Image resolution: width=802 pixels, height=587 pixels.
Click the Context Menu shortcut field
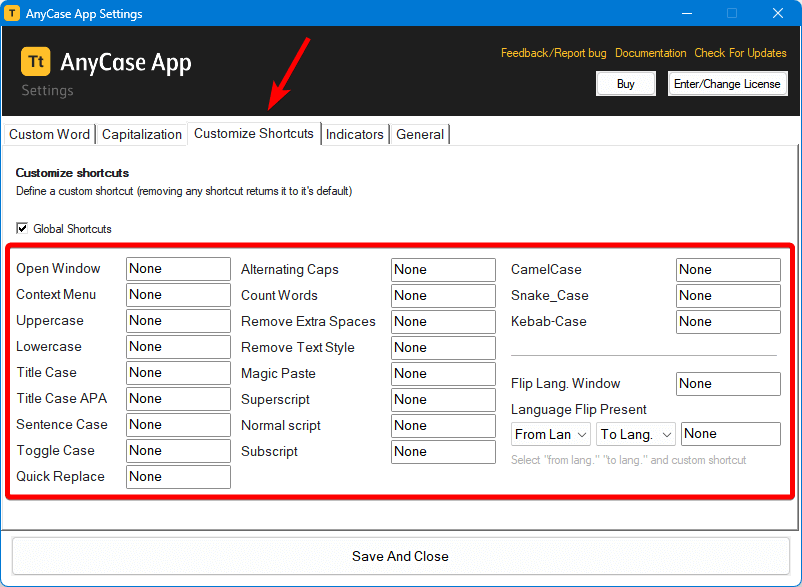point(178,295)
